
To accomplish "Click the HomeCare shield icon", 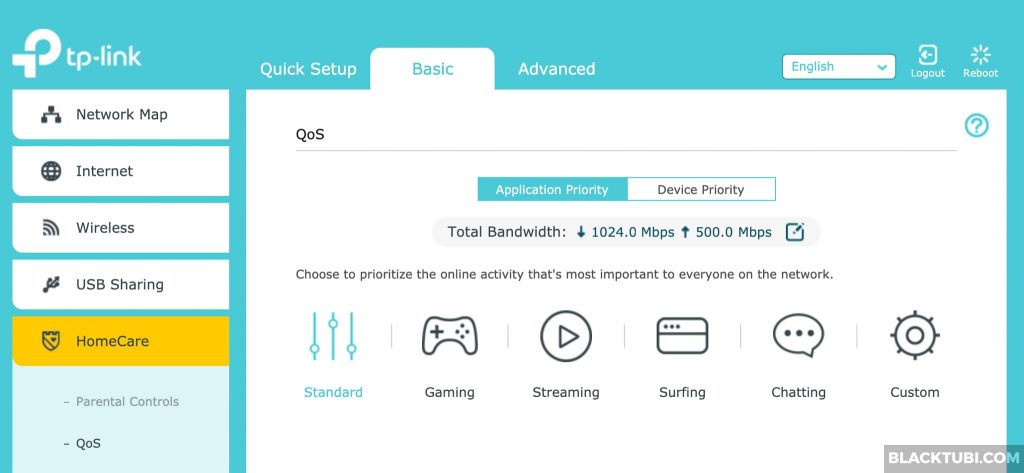I will 51,341.
